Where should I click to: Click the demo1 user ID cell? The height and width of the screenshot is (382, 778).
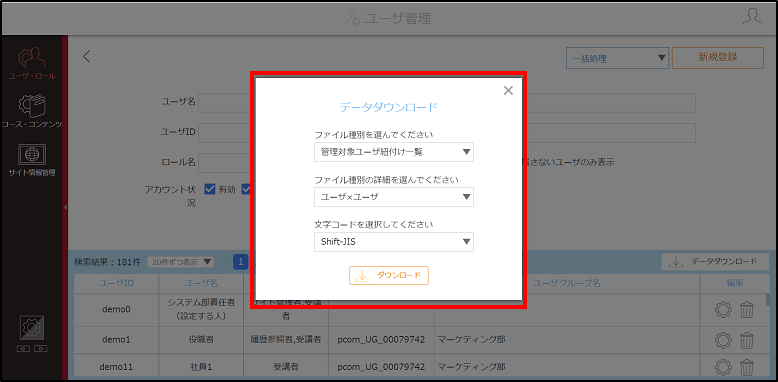coord(116,340)
